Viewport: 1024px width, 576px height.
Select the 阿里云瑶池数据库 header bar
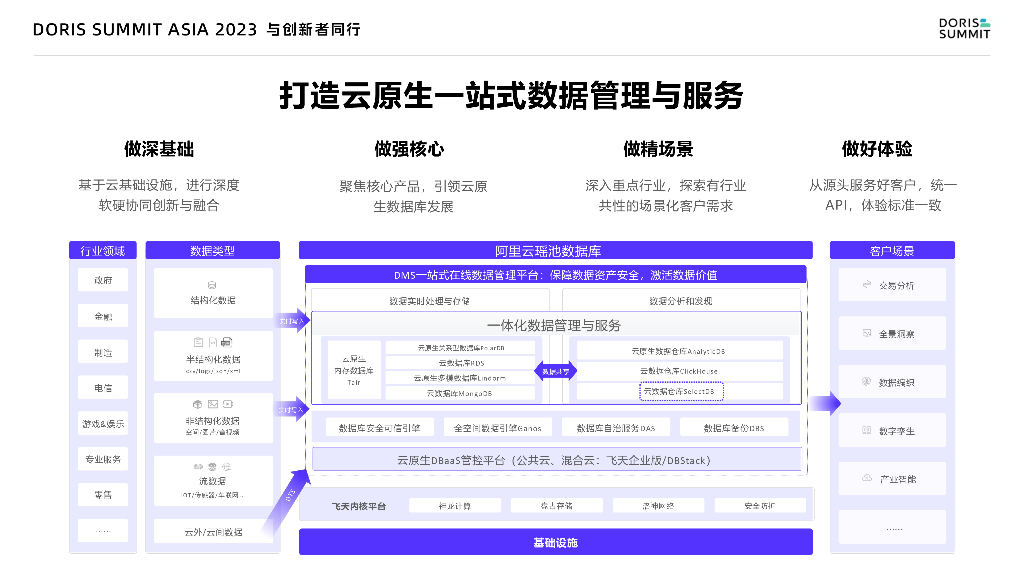click(556, 251)
